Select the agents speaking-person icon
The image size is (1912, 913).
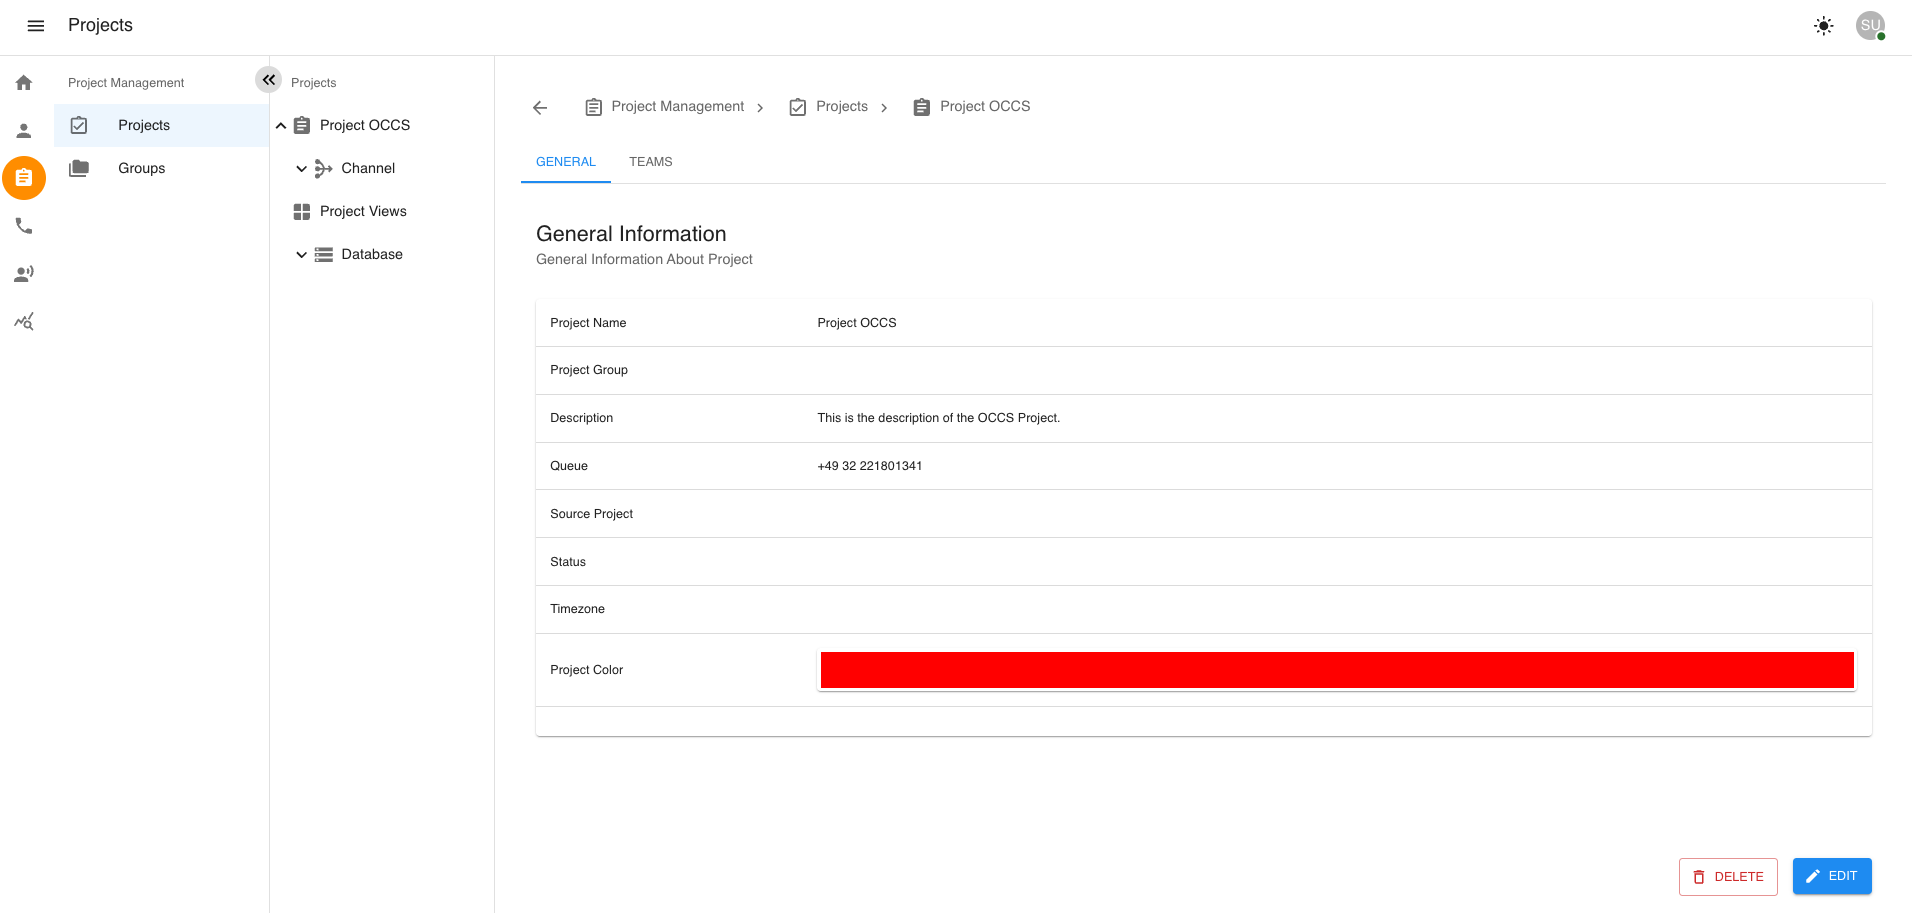[23, 273]
